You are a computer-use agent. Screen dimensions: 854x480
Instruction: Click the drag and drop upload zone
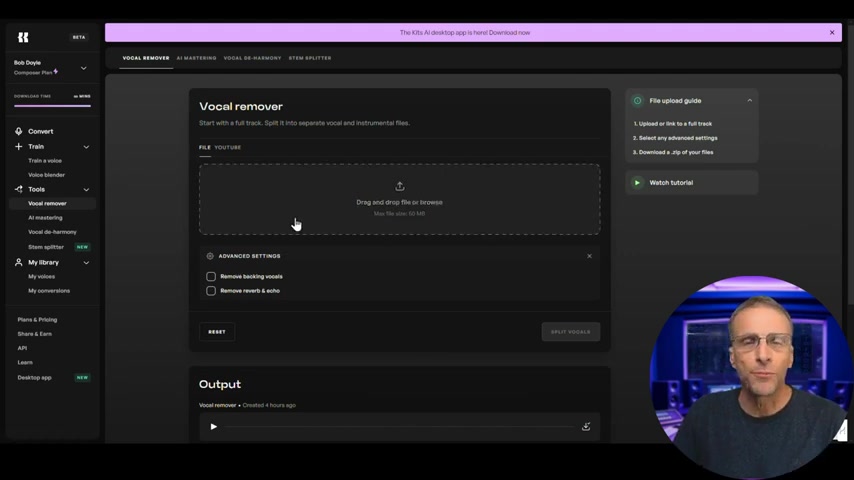[400, 199]
